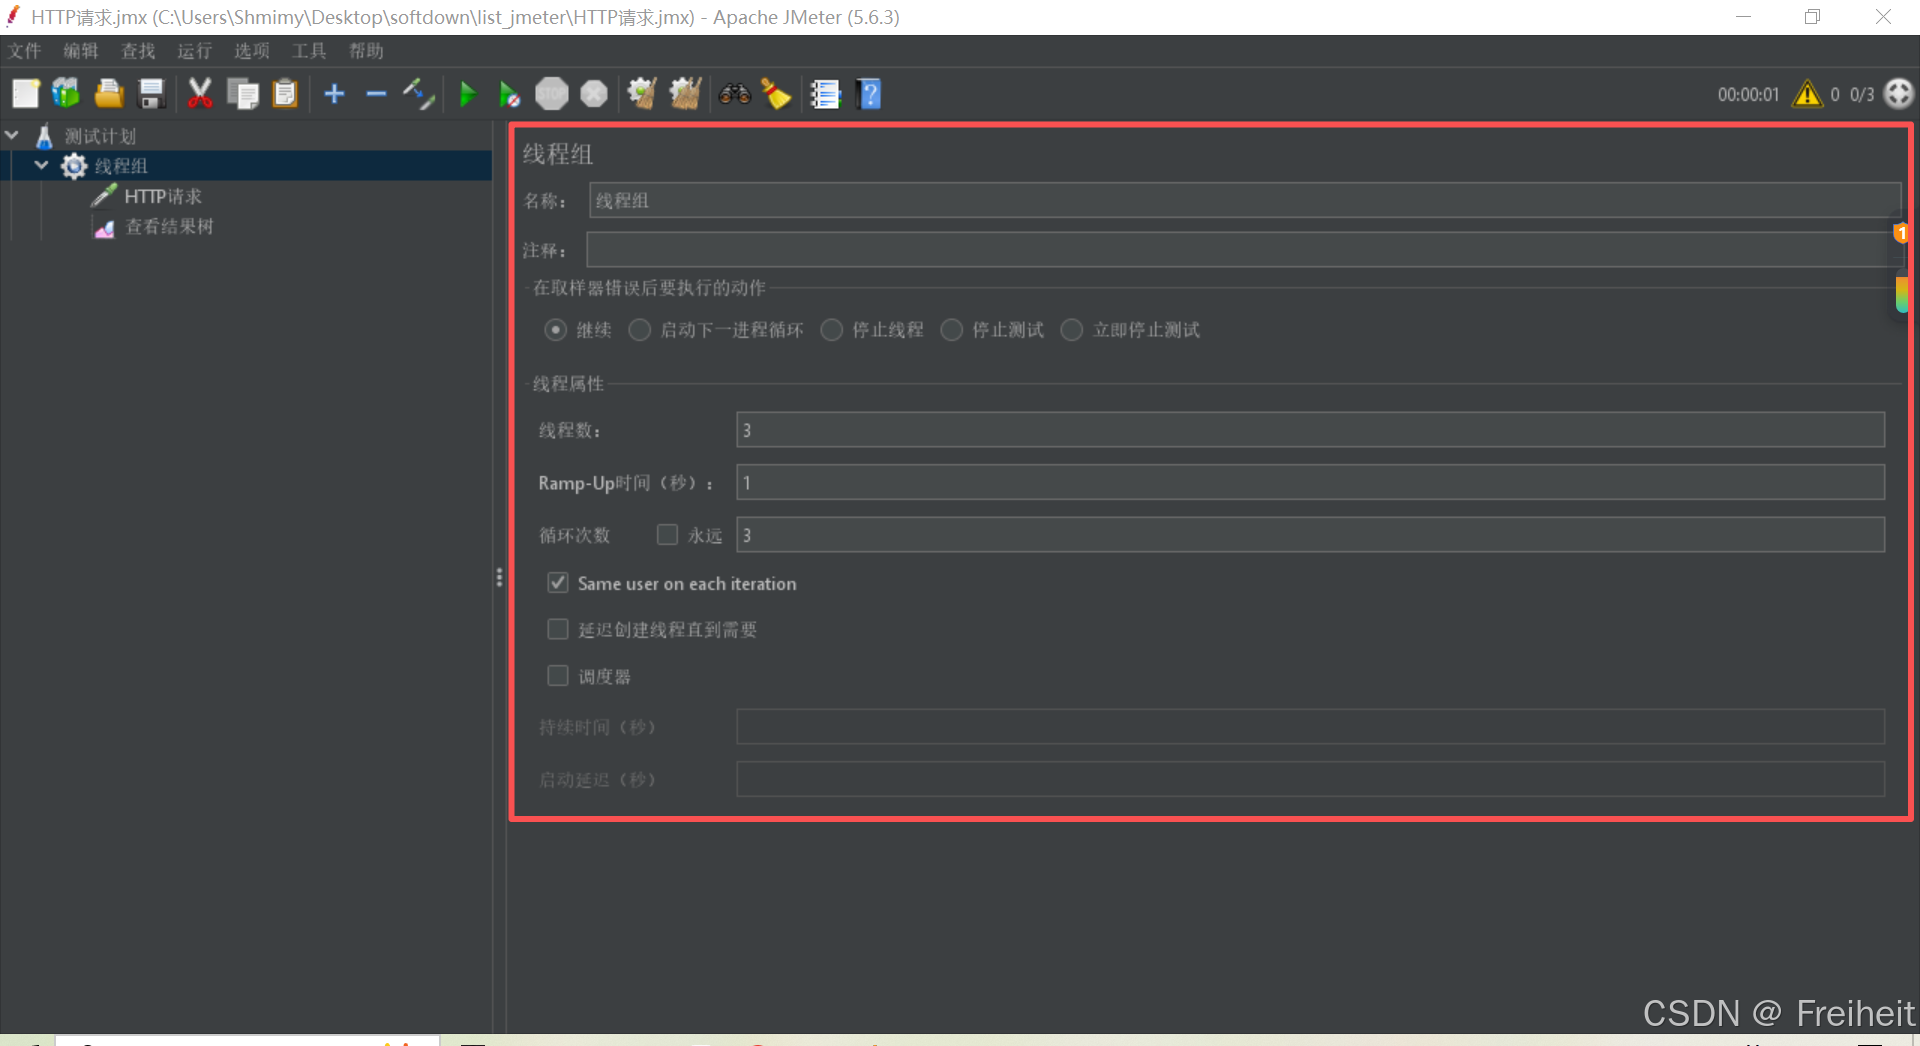The height and width of the screenshot is (1046, 1920).
Task: Select 启动下一进程循环 radio option
Action: [x=640, y=330]
